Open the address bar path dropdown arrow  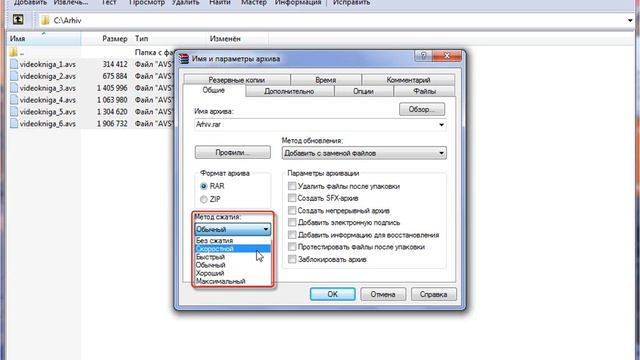(630, 20)
